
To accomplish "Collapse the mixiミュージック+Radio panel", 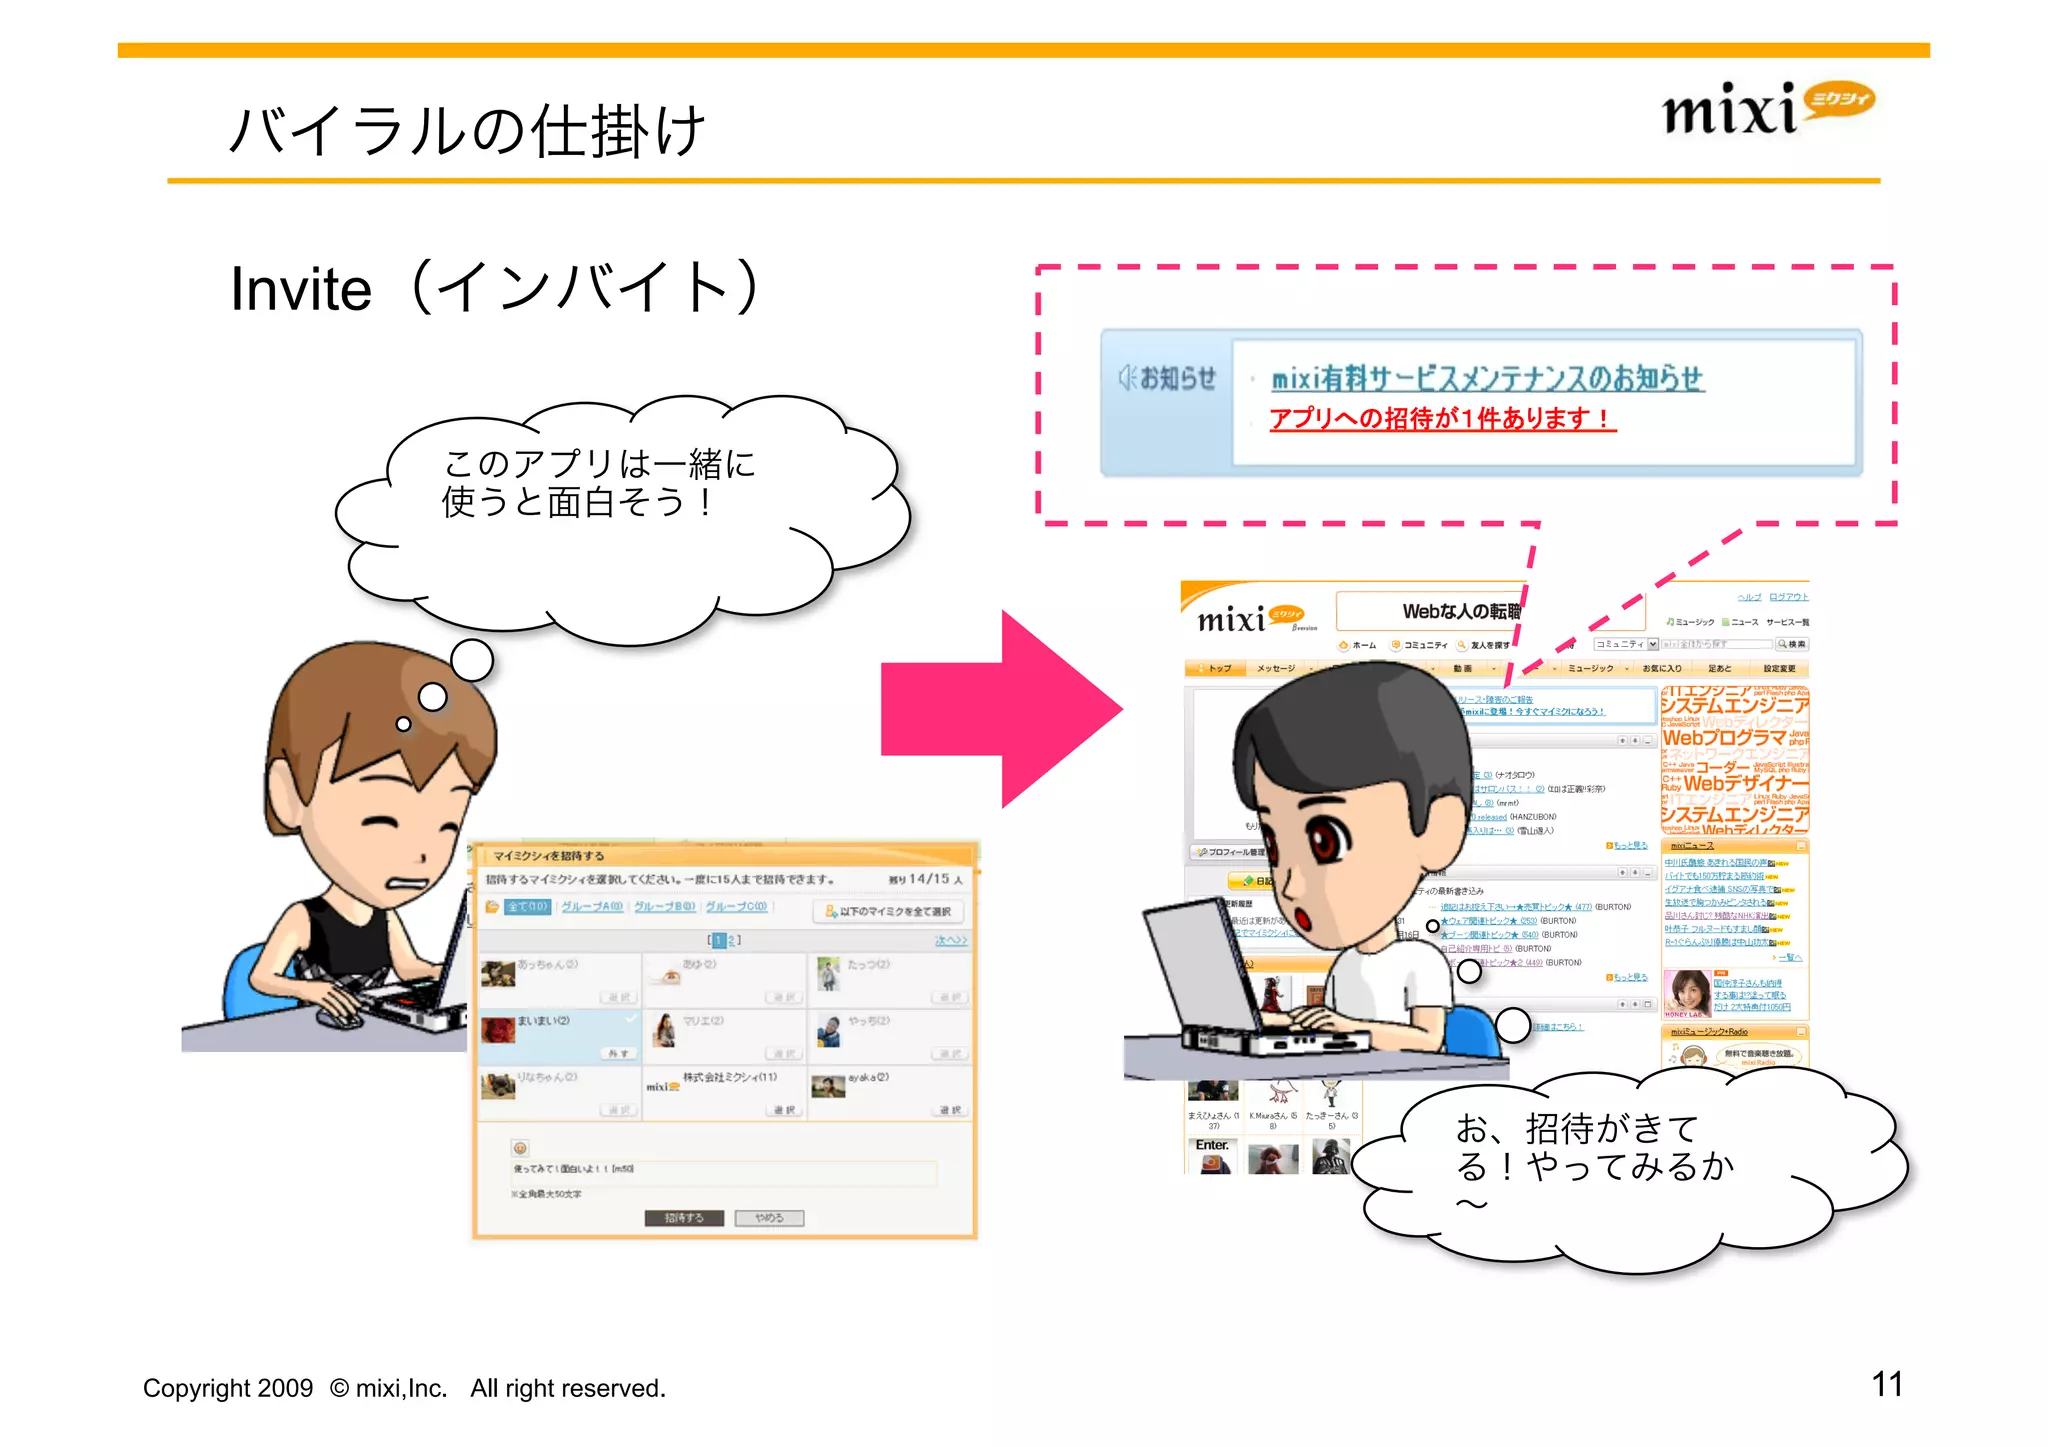I will (1801, 1031).
